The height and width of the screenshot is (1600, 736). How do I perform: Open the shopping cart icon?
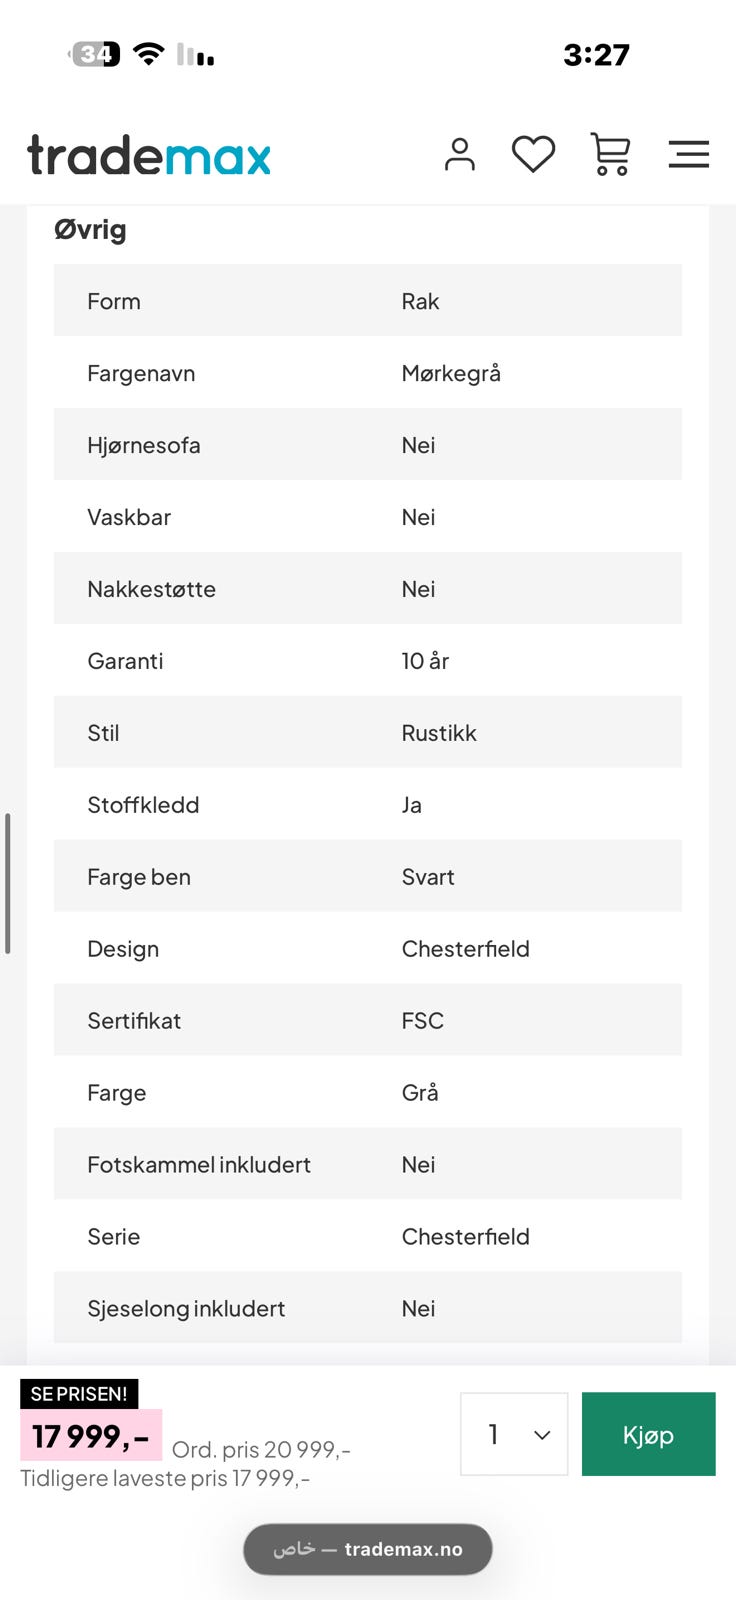pos(611,155)
